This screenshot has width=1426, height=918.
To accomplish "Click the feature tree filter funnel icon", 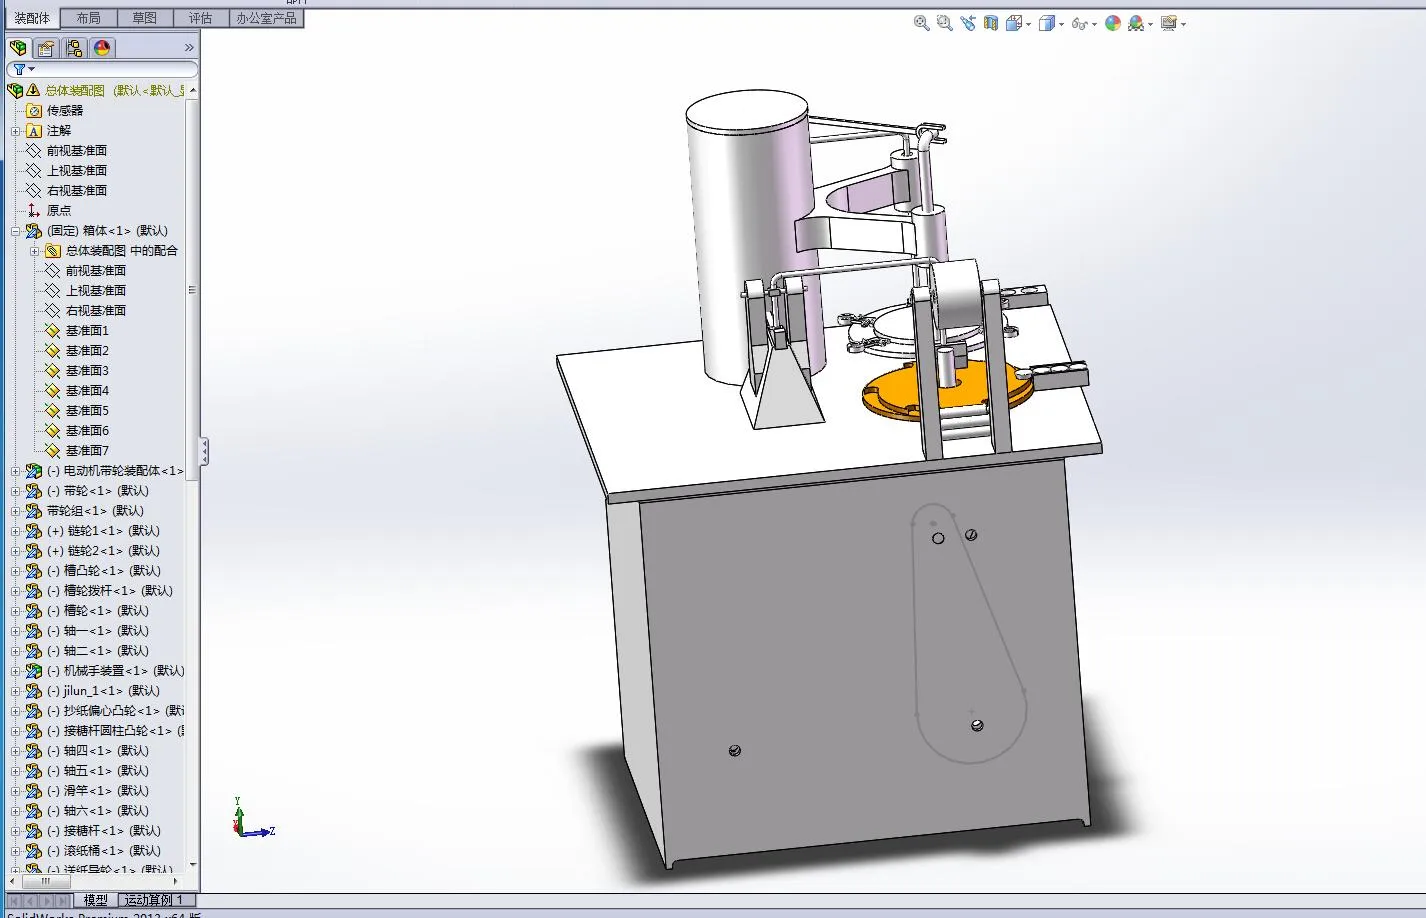I will (x=20, y=69).
